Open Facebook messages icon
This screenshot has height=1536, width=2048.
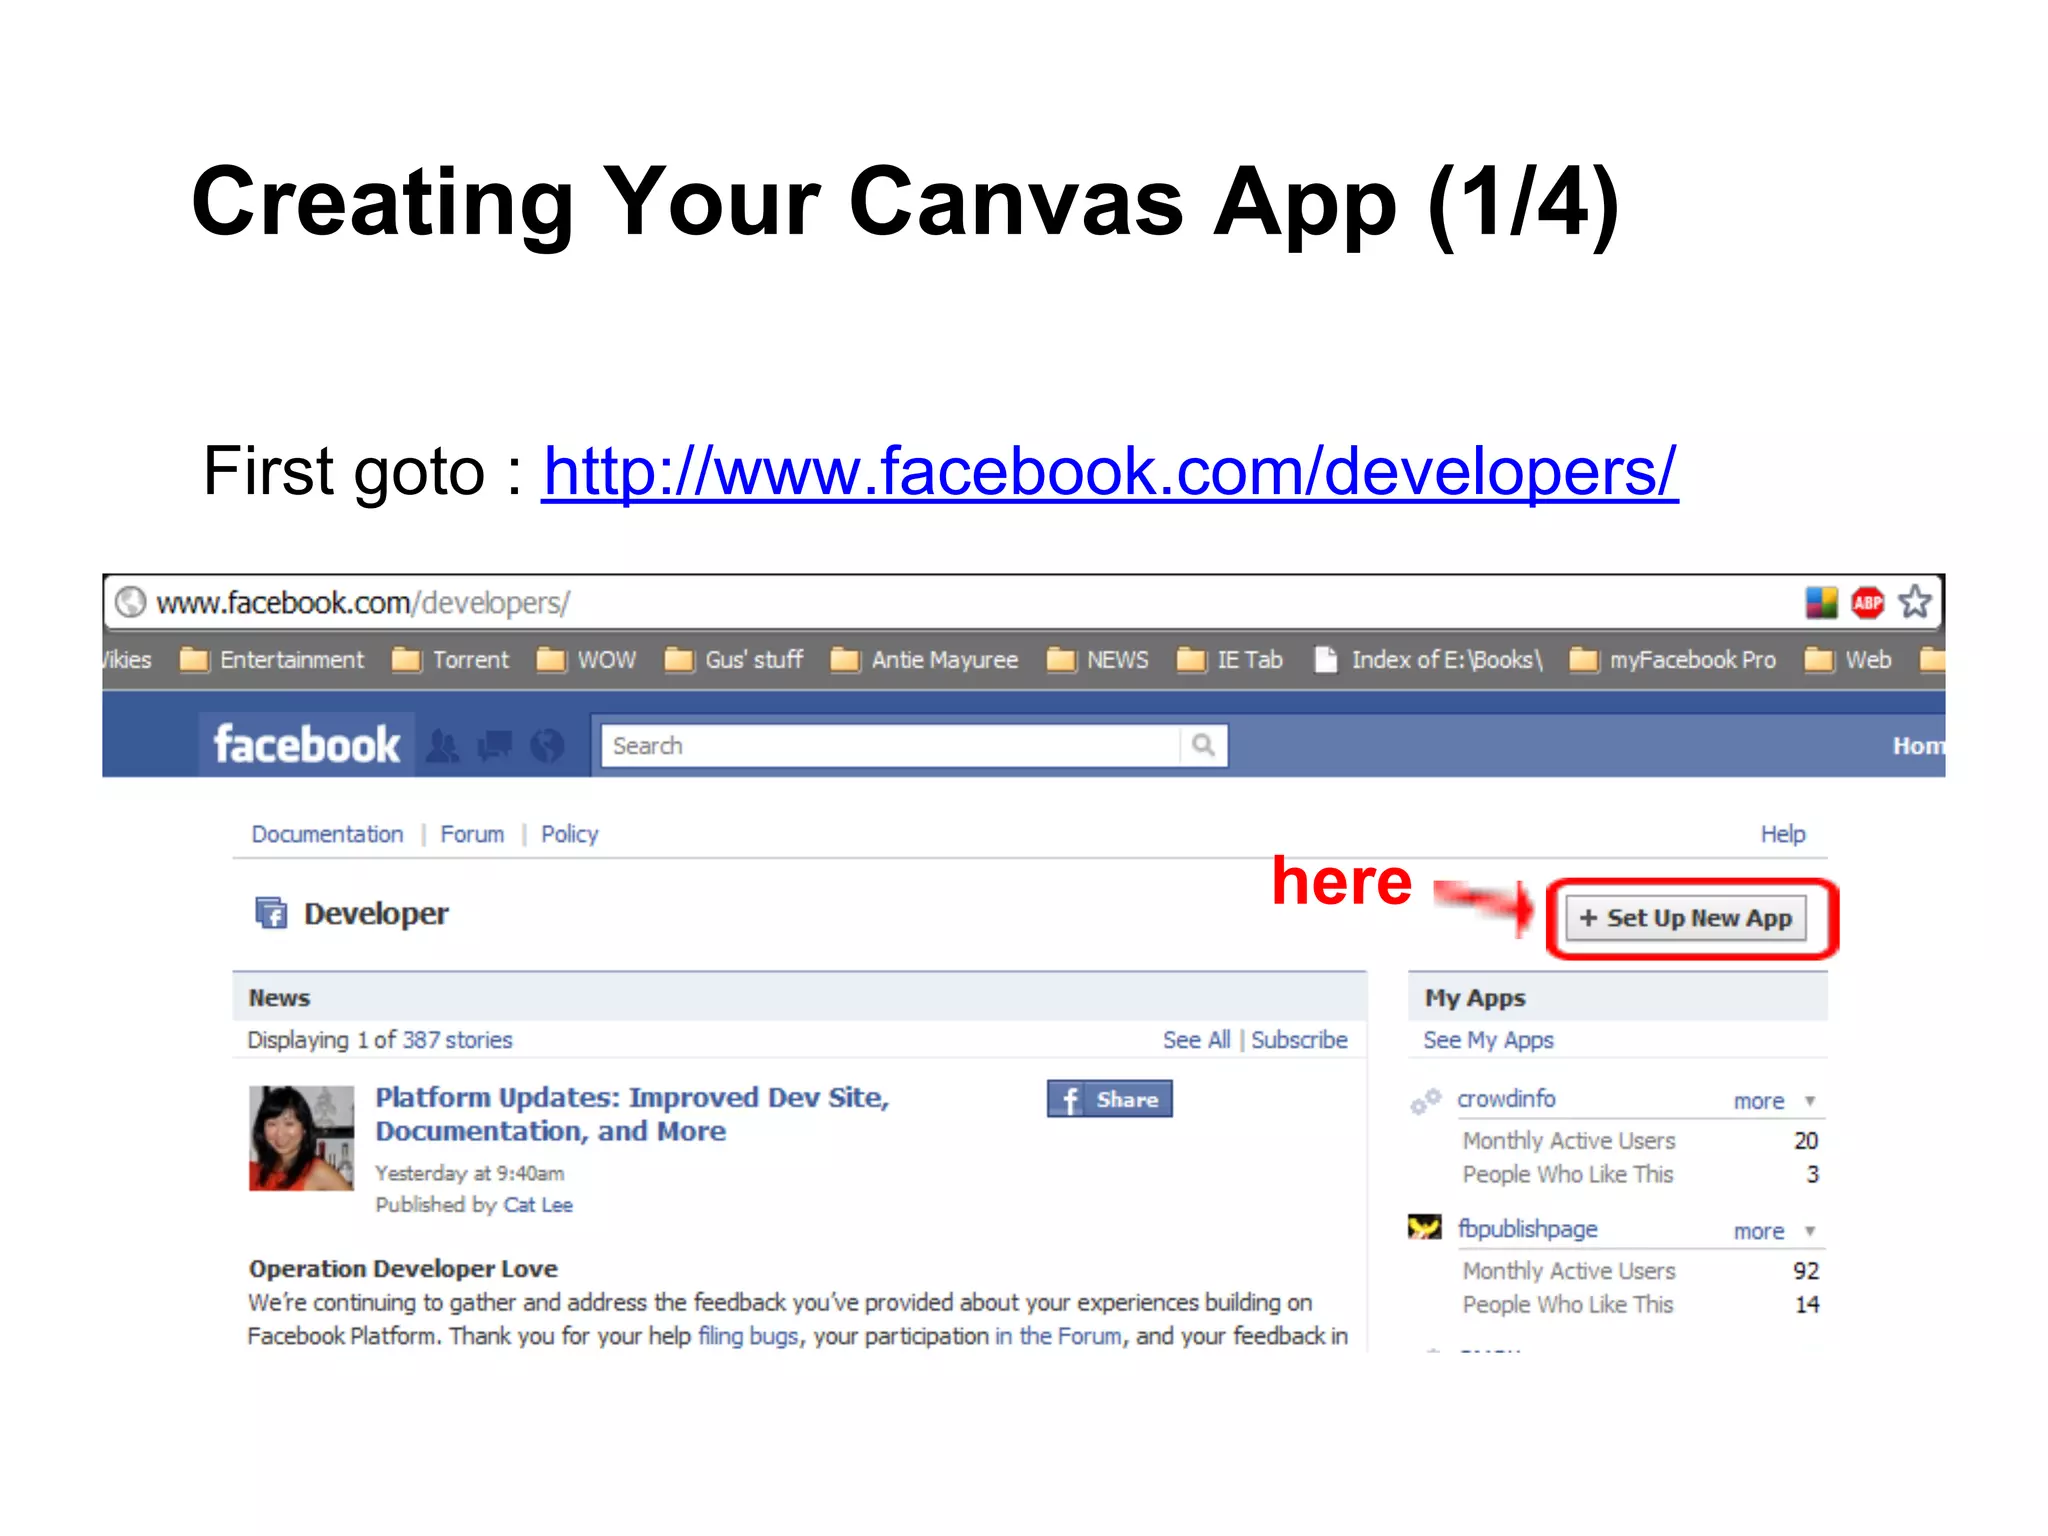[x=495, y=746]
